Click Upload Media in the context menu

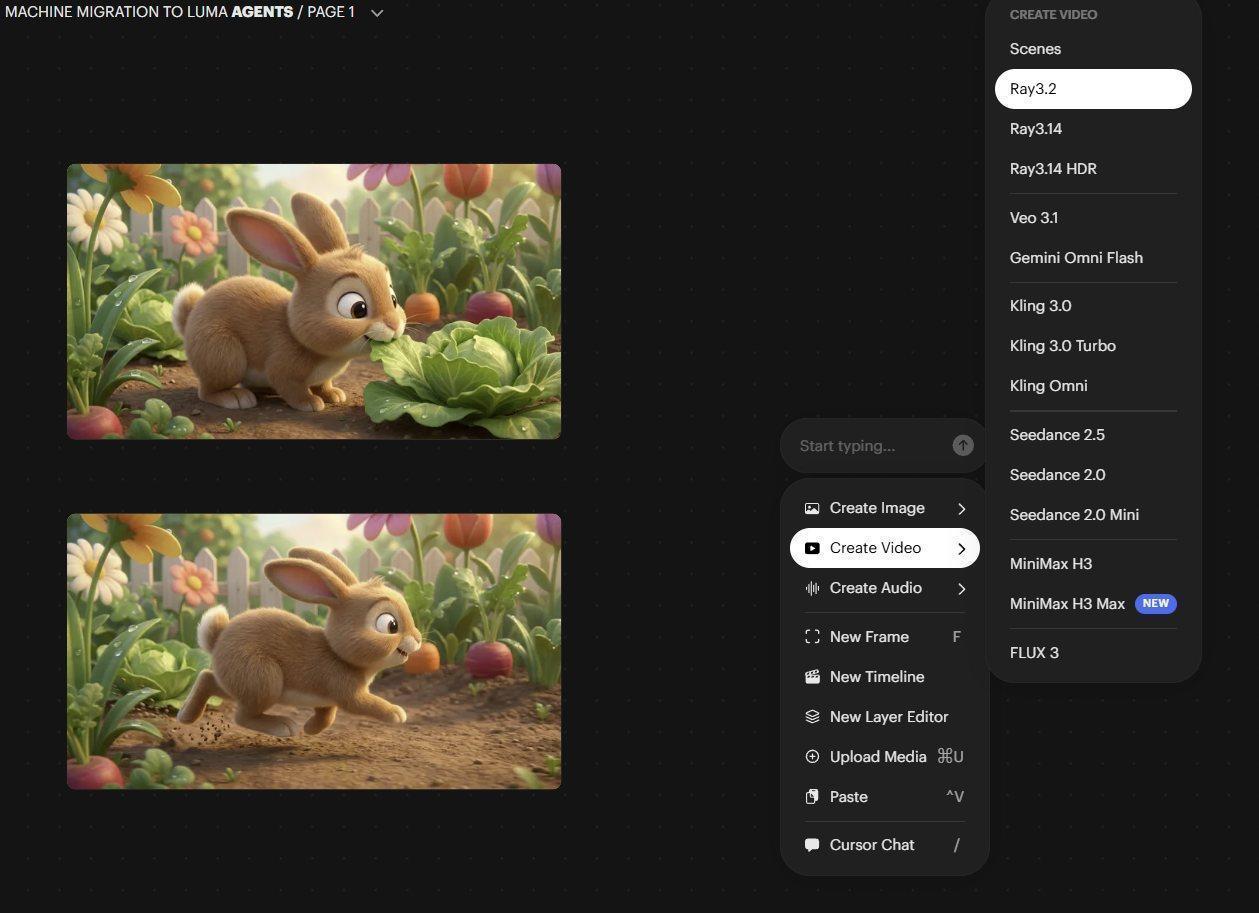tap(885, 757)
